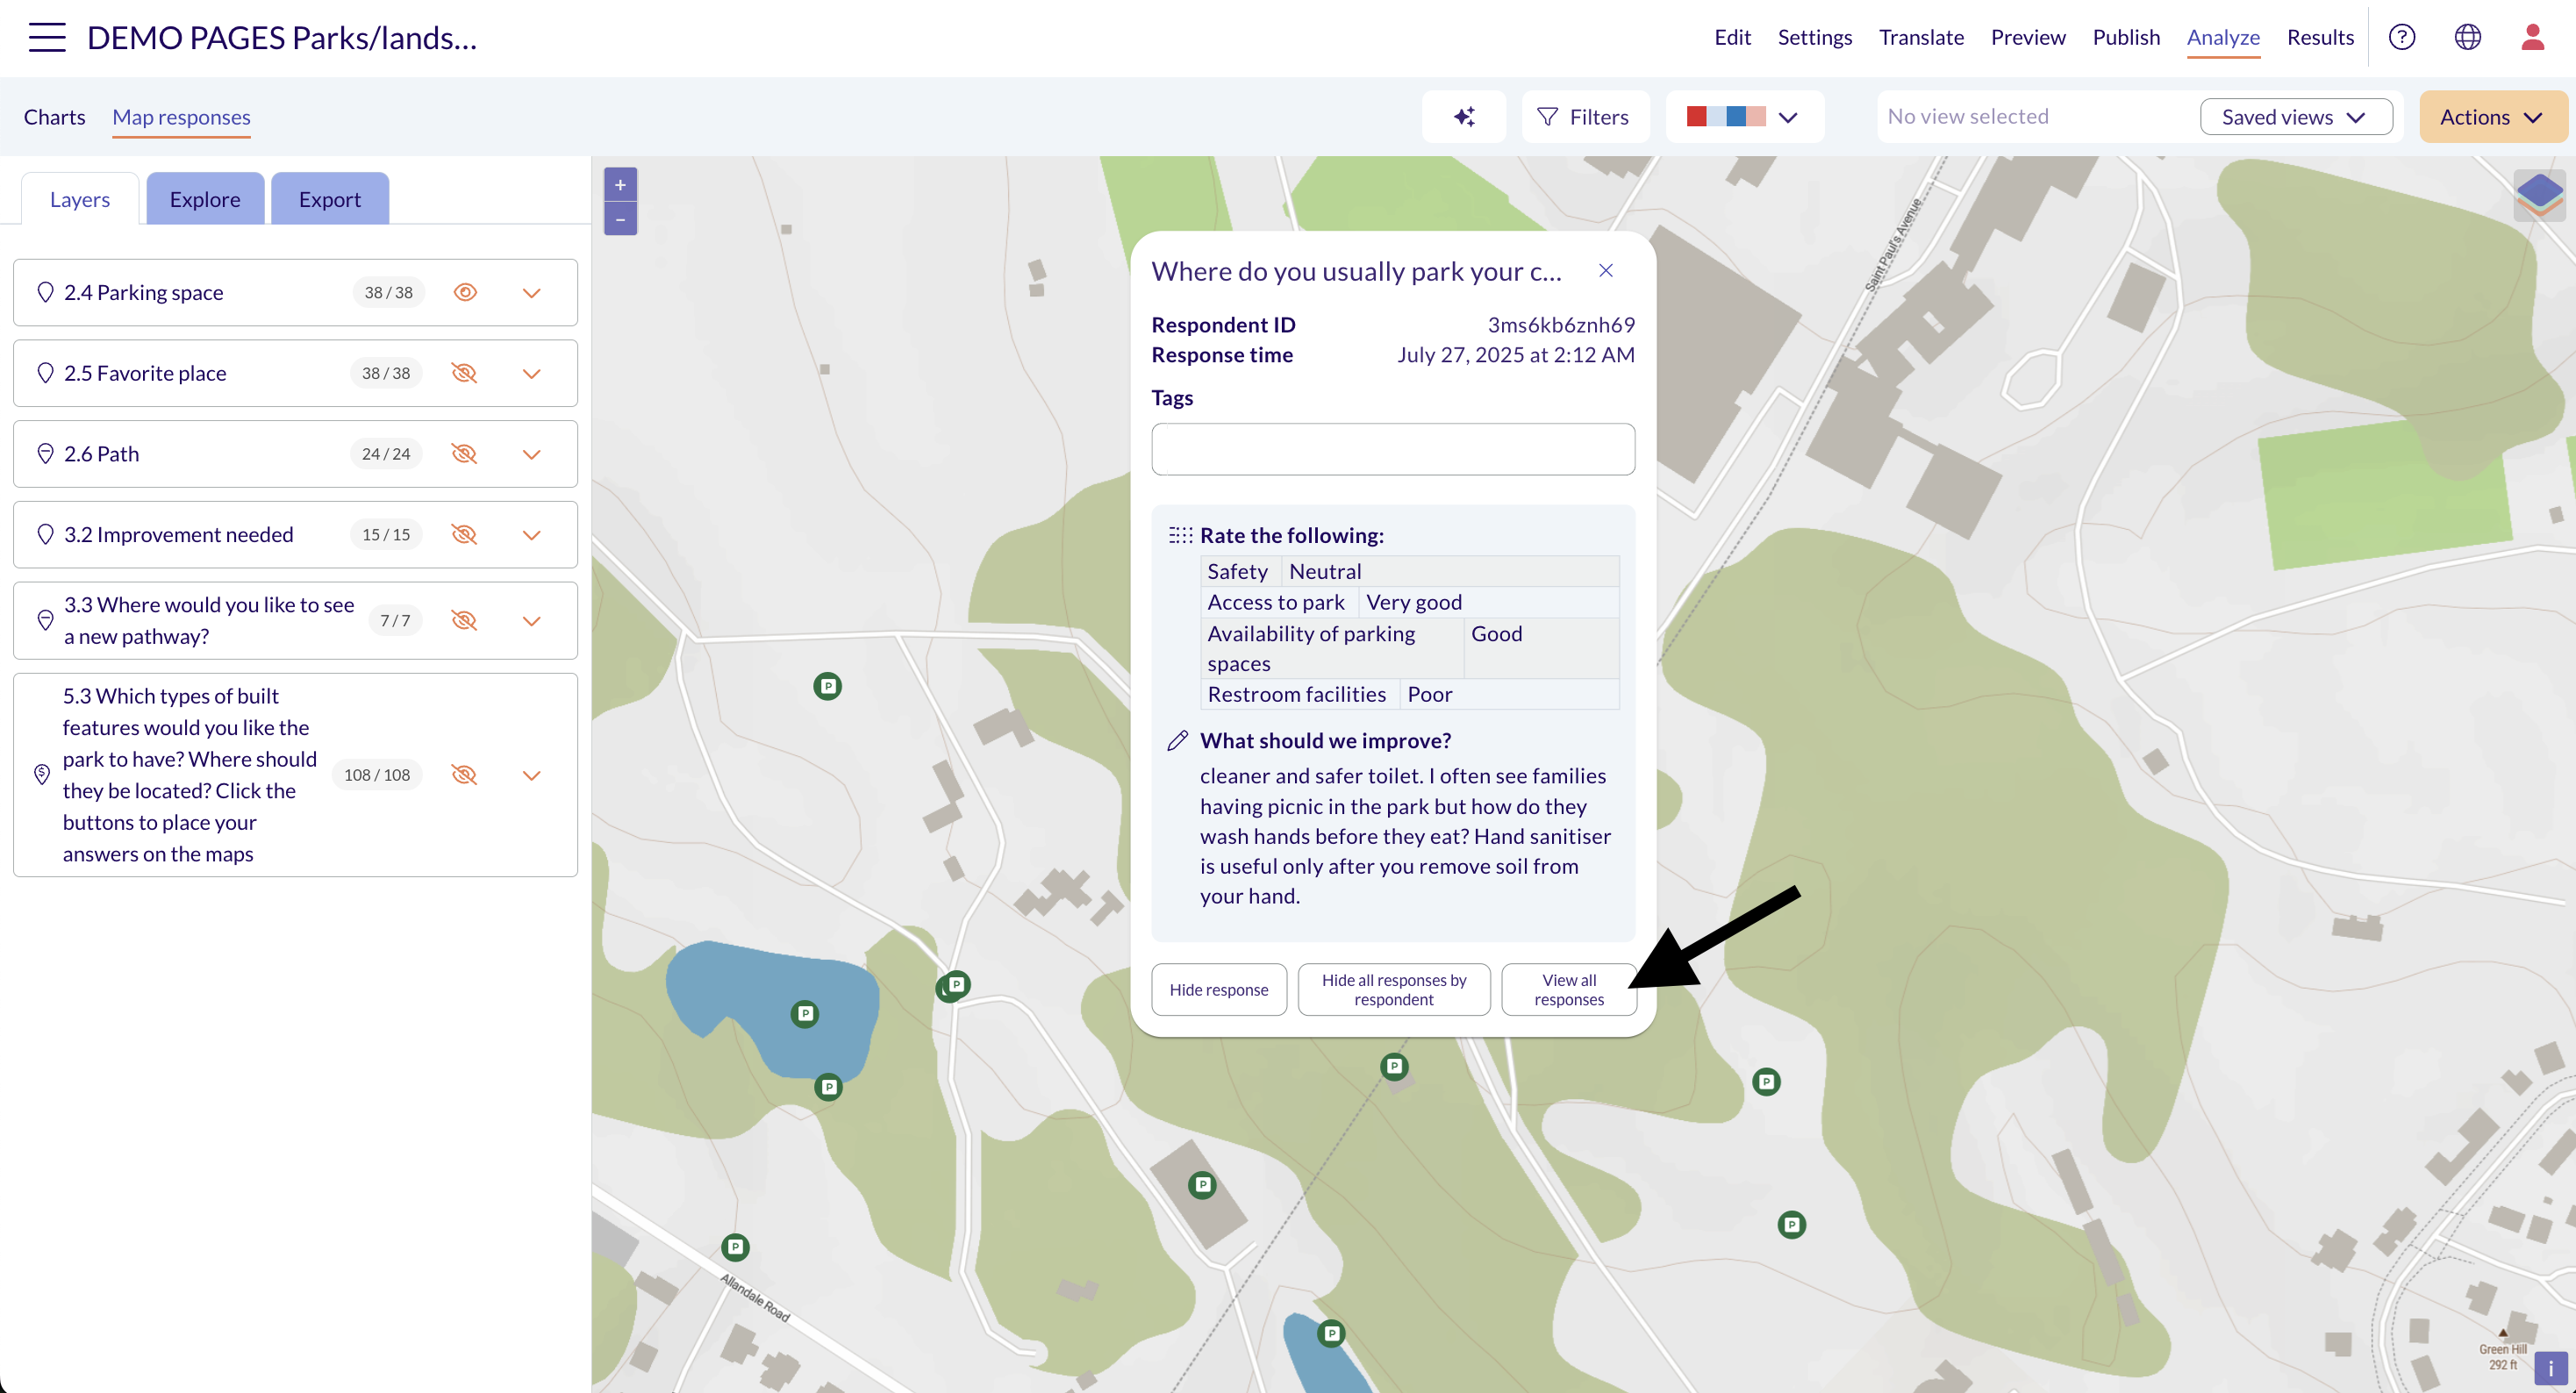Open Translate in top navigation
The height and width of the screenshot is (1393, 2576).
(x=1921, y=38)
